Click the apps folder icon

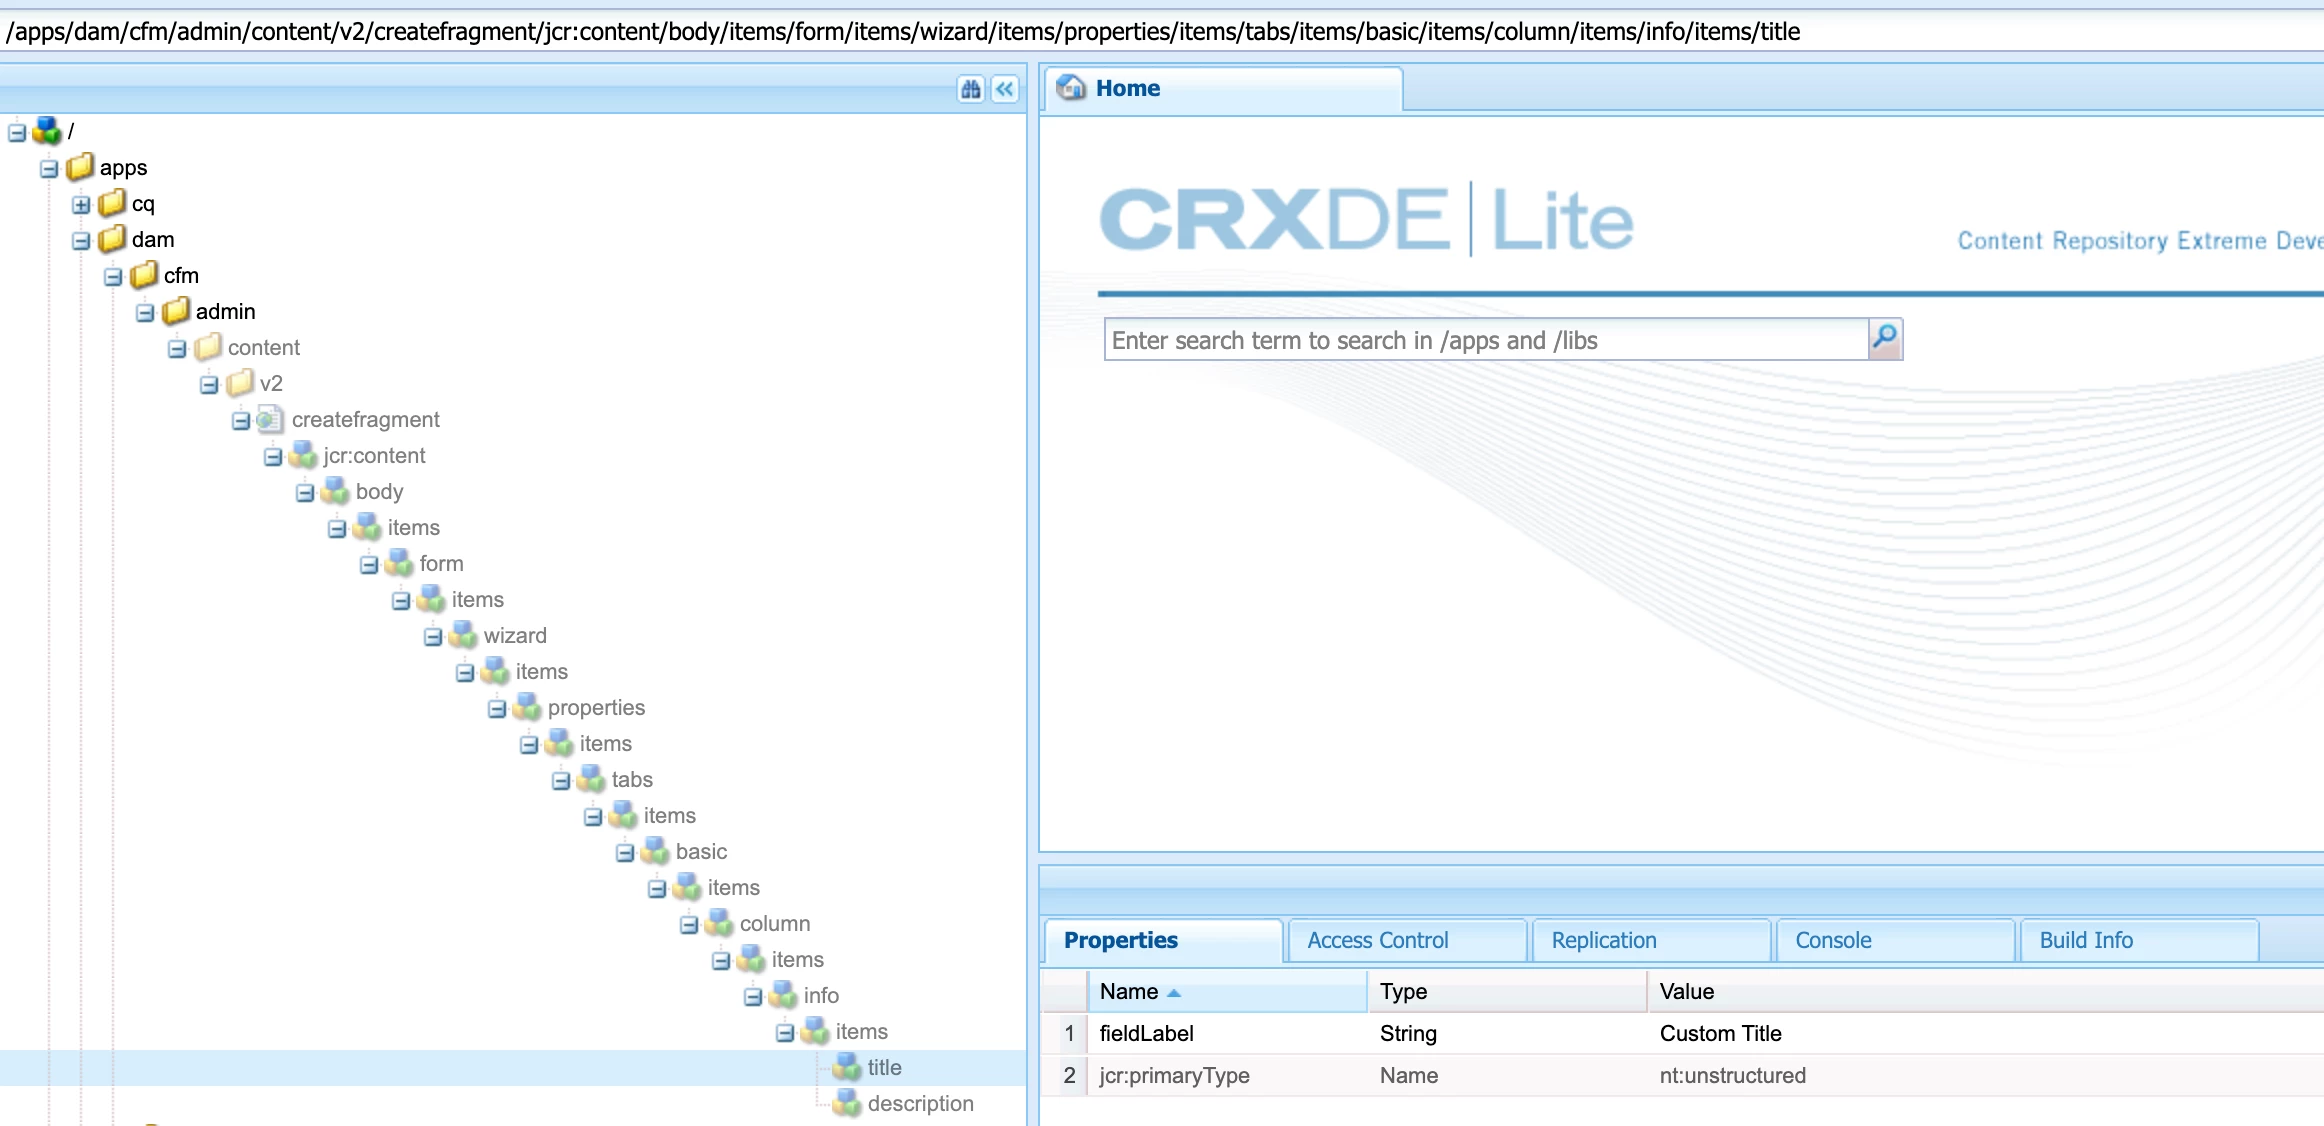[x=80, y=167]
